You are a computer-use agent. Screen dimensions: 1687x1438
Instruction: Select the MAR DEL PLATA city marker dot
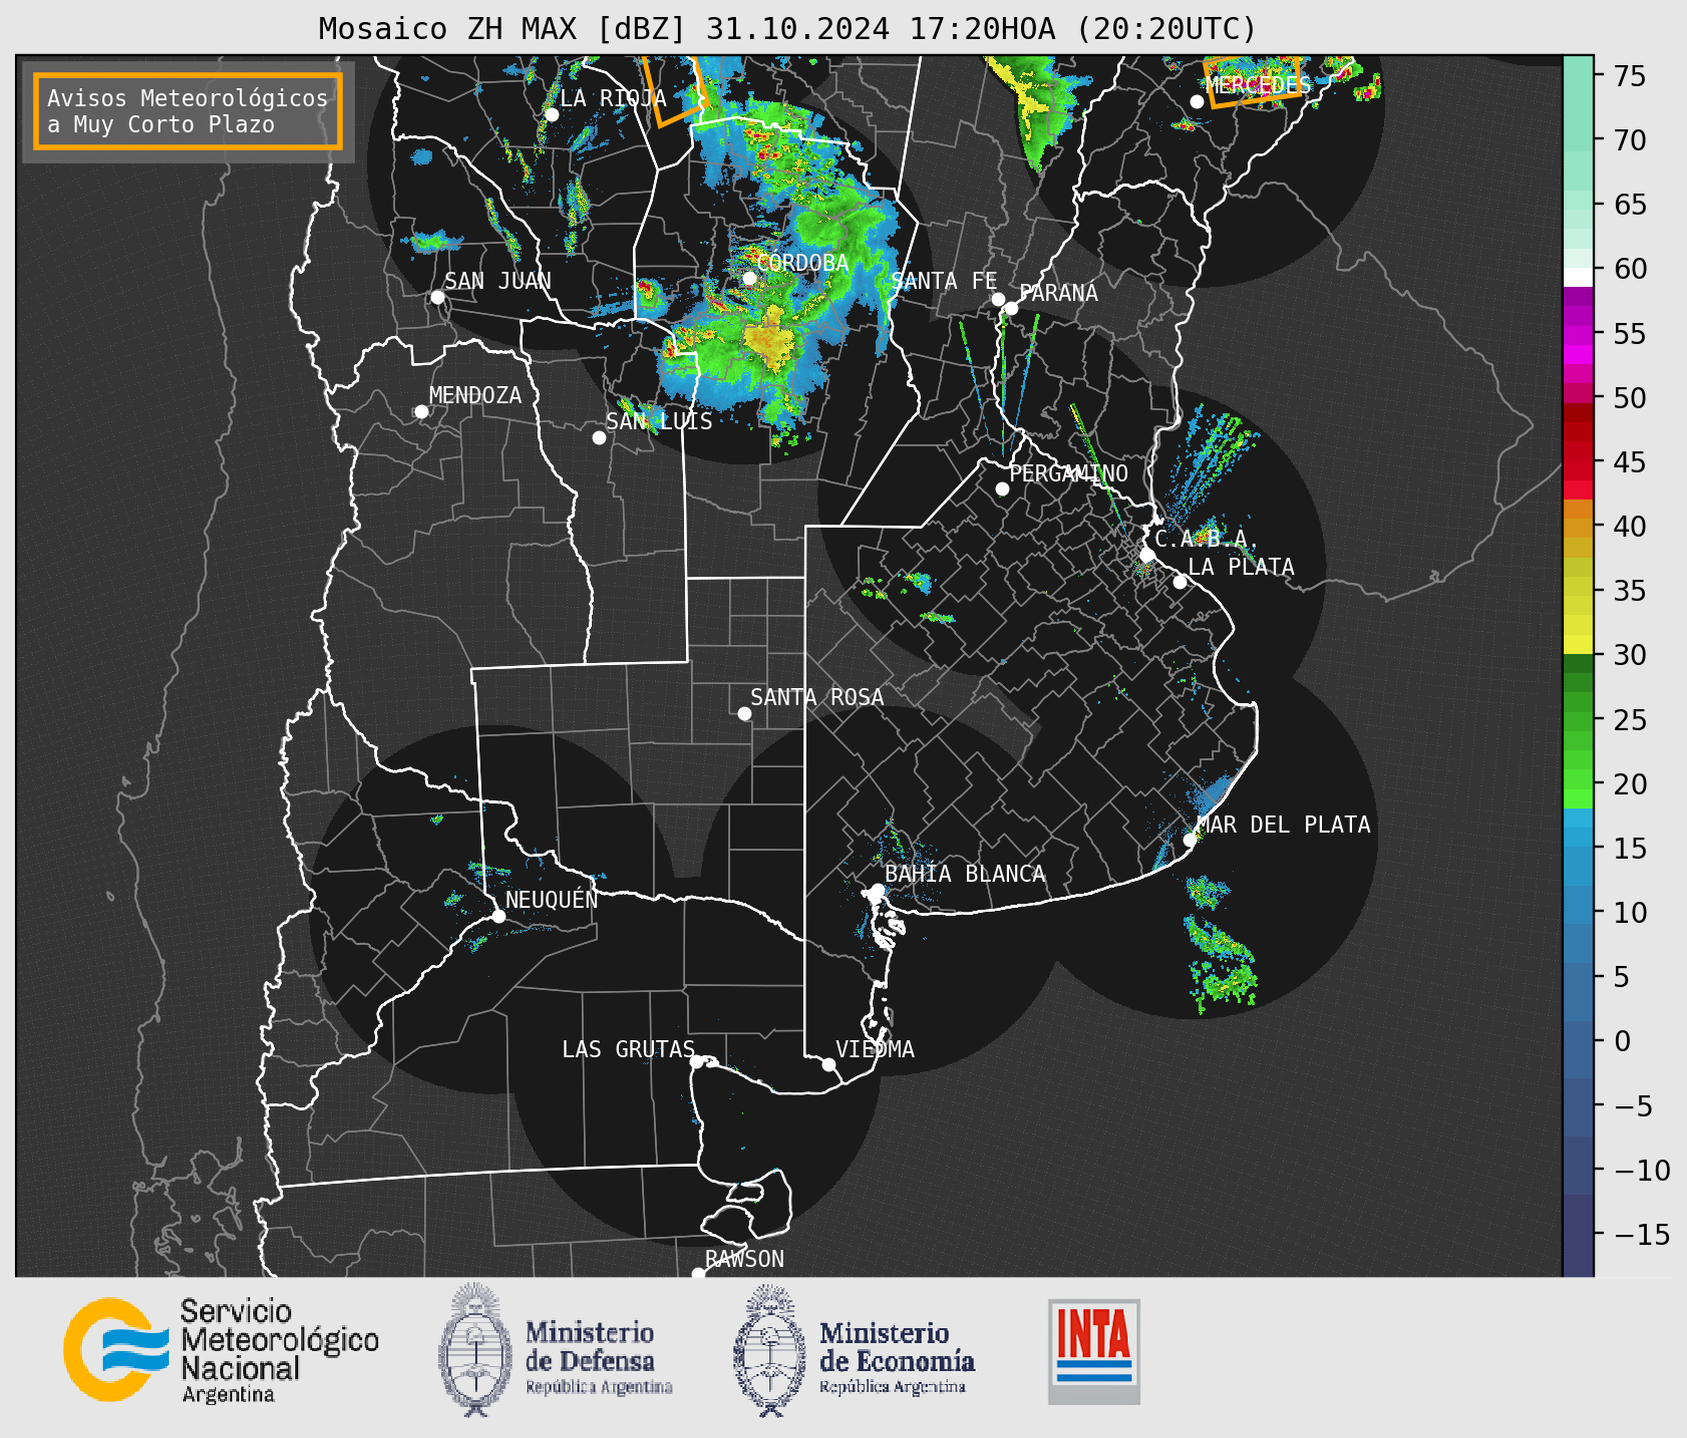click(1190, 840)
